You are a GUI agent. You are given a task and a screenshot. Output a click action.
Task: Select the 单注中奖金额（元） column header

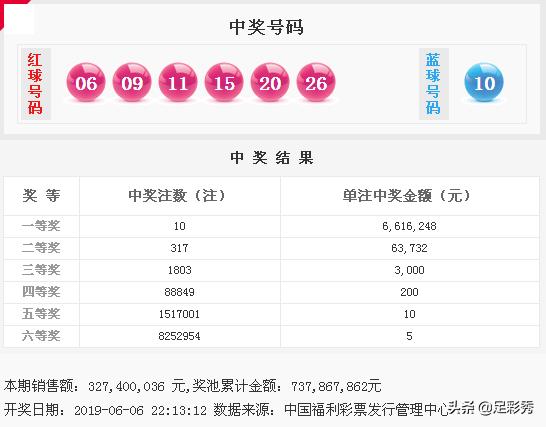(407, 195)
